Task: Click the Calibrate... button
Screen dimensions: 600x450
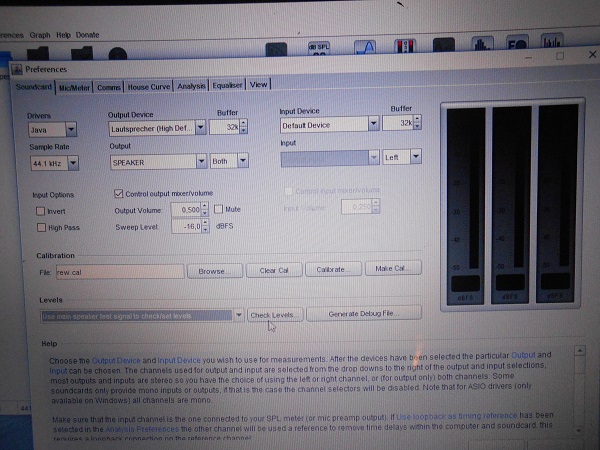Action: click(x=333, y=269)
